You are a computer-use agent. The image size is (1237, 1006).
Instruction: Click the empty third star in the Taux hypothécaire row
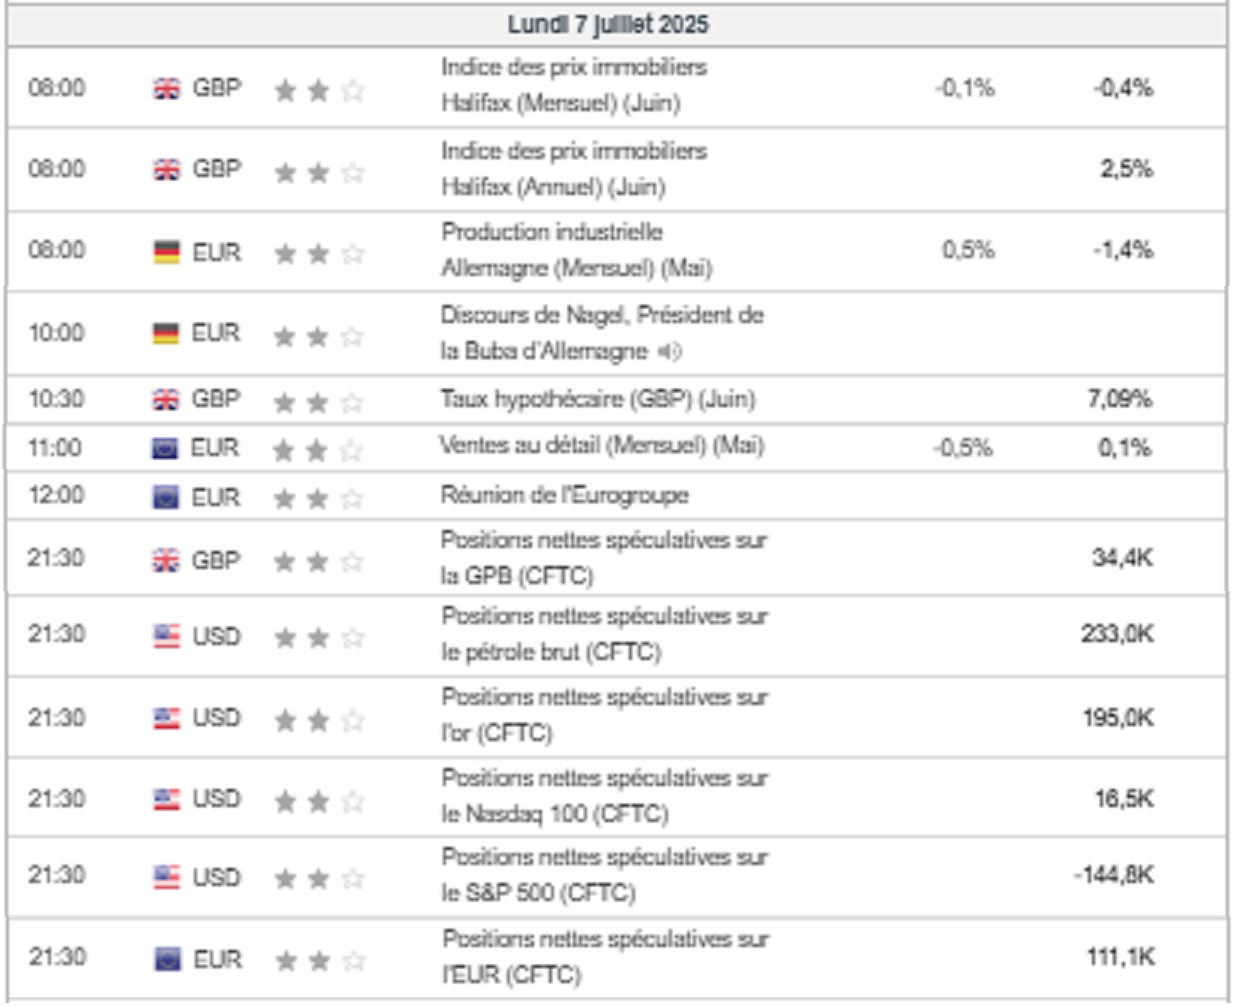tap(351, 402)
